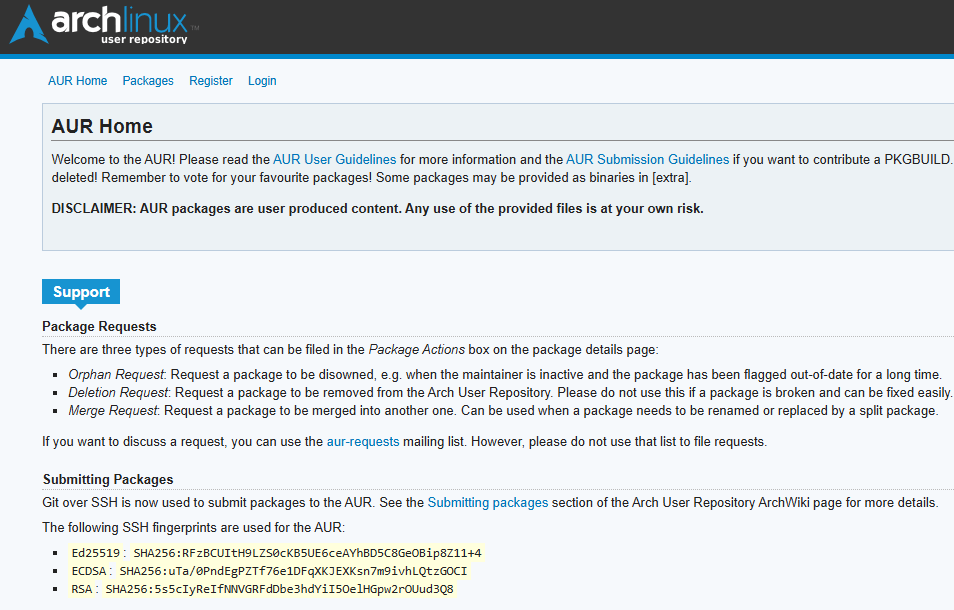Screen dimensions: 954x610
Task: Select the Login link
Action: 262,81
